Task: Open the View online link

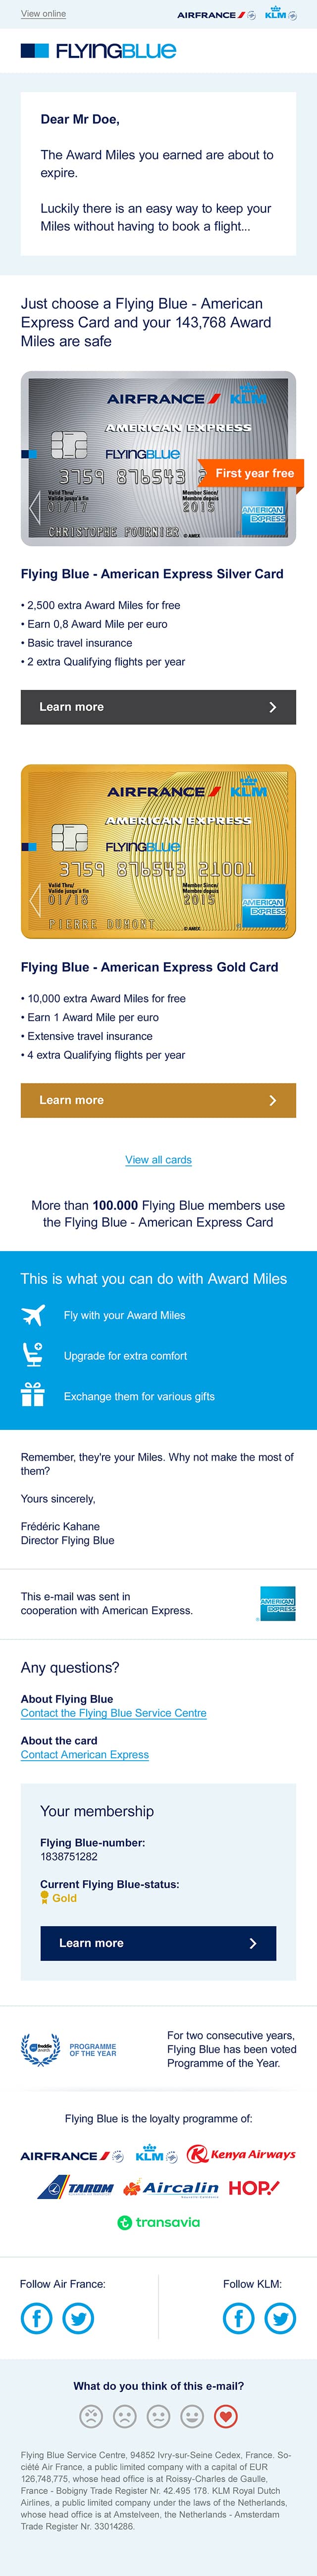Action: [x=43, y=14]
